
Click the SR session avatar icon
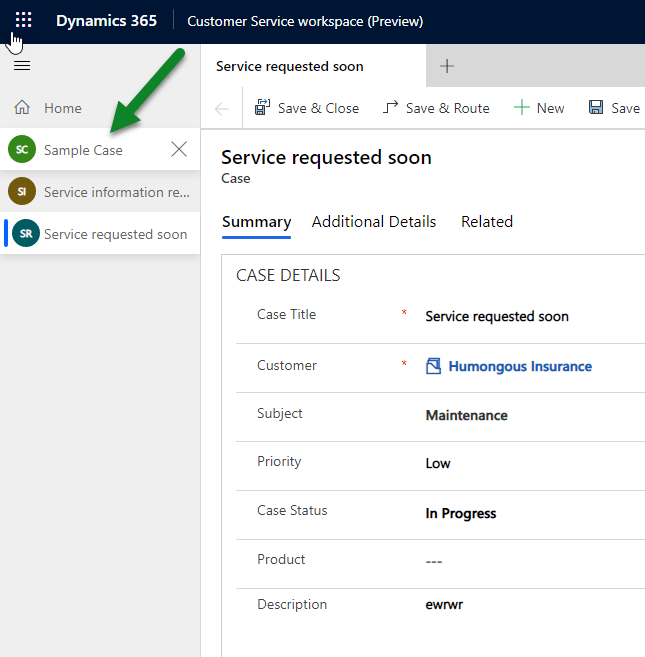point(26,234)
